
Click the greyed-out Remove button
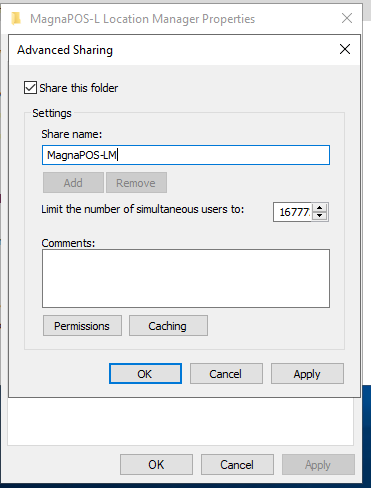tap(136, 183)
